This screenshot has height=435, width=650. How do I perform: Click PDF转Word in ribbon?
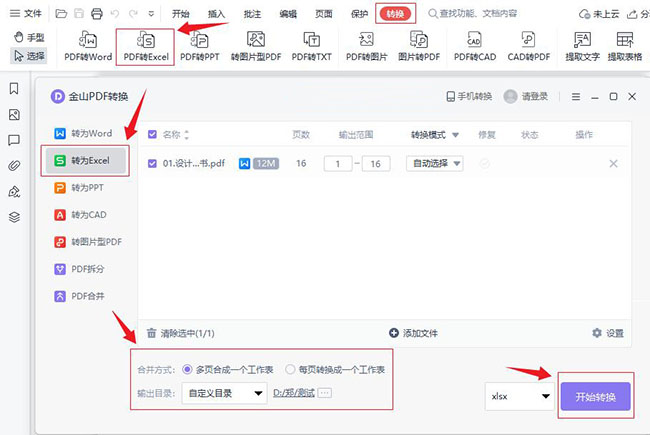88,46
